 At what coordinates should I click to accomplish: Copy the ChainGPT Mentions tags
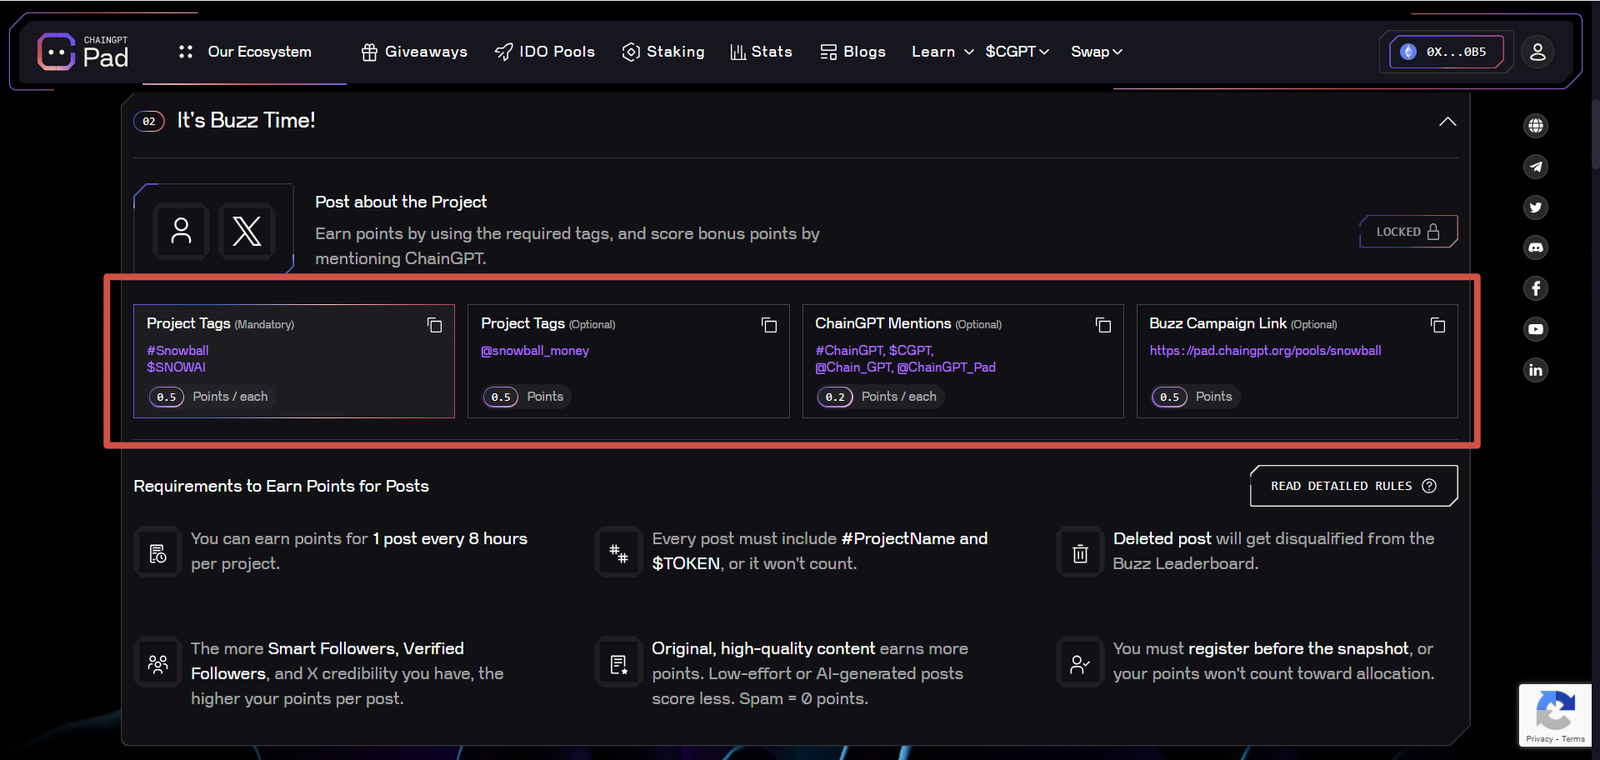1102,325
